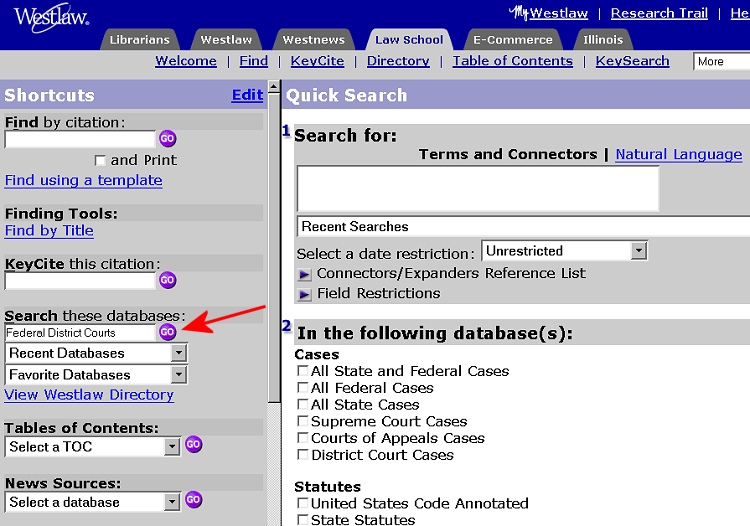
Task: Open the Westnews tab
Action: [x=313, y=40]
